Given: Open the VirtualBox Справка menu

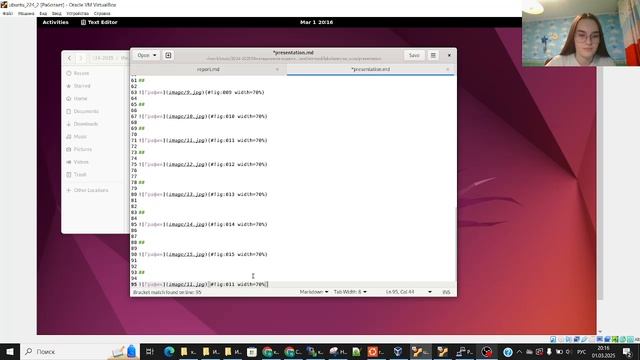Looking at the screenshot, I should [x=102, y=13].
